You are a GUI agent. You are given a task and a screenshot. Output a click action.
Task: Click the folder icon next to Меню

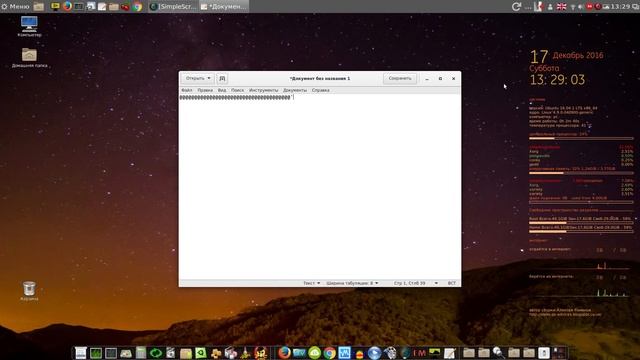click(39, 7)
